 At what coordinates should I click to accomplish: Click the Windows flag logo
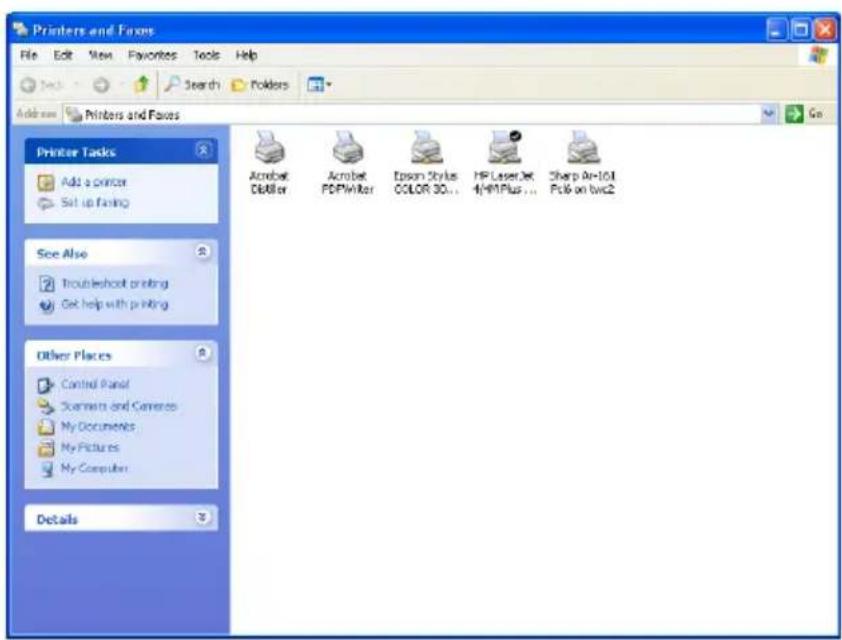tap(819, 55)
